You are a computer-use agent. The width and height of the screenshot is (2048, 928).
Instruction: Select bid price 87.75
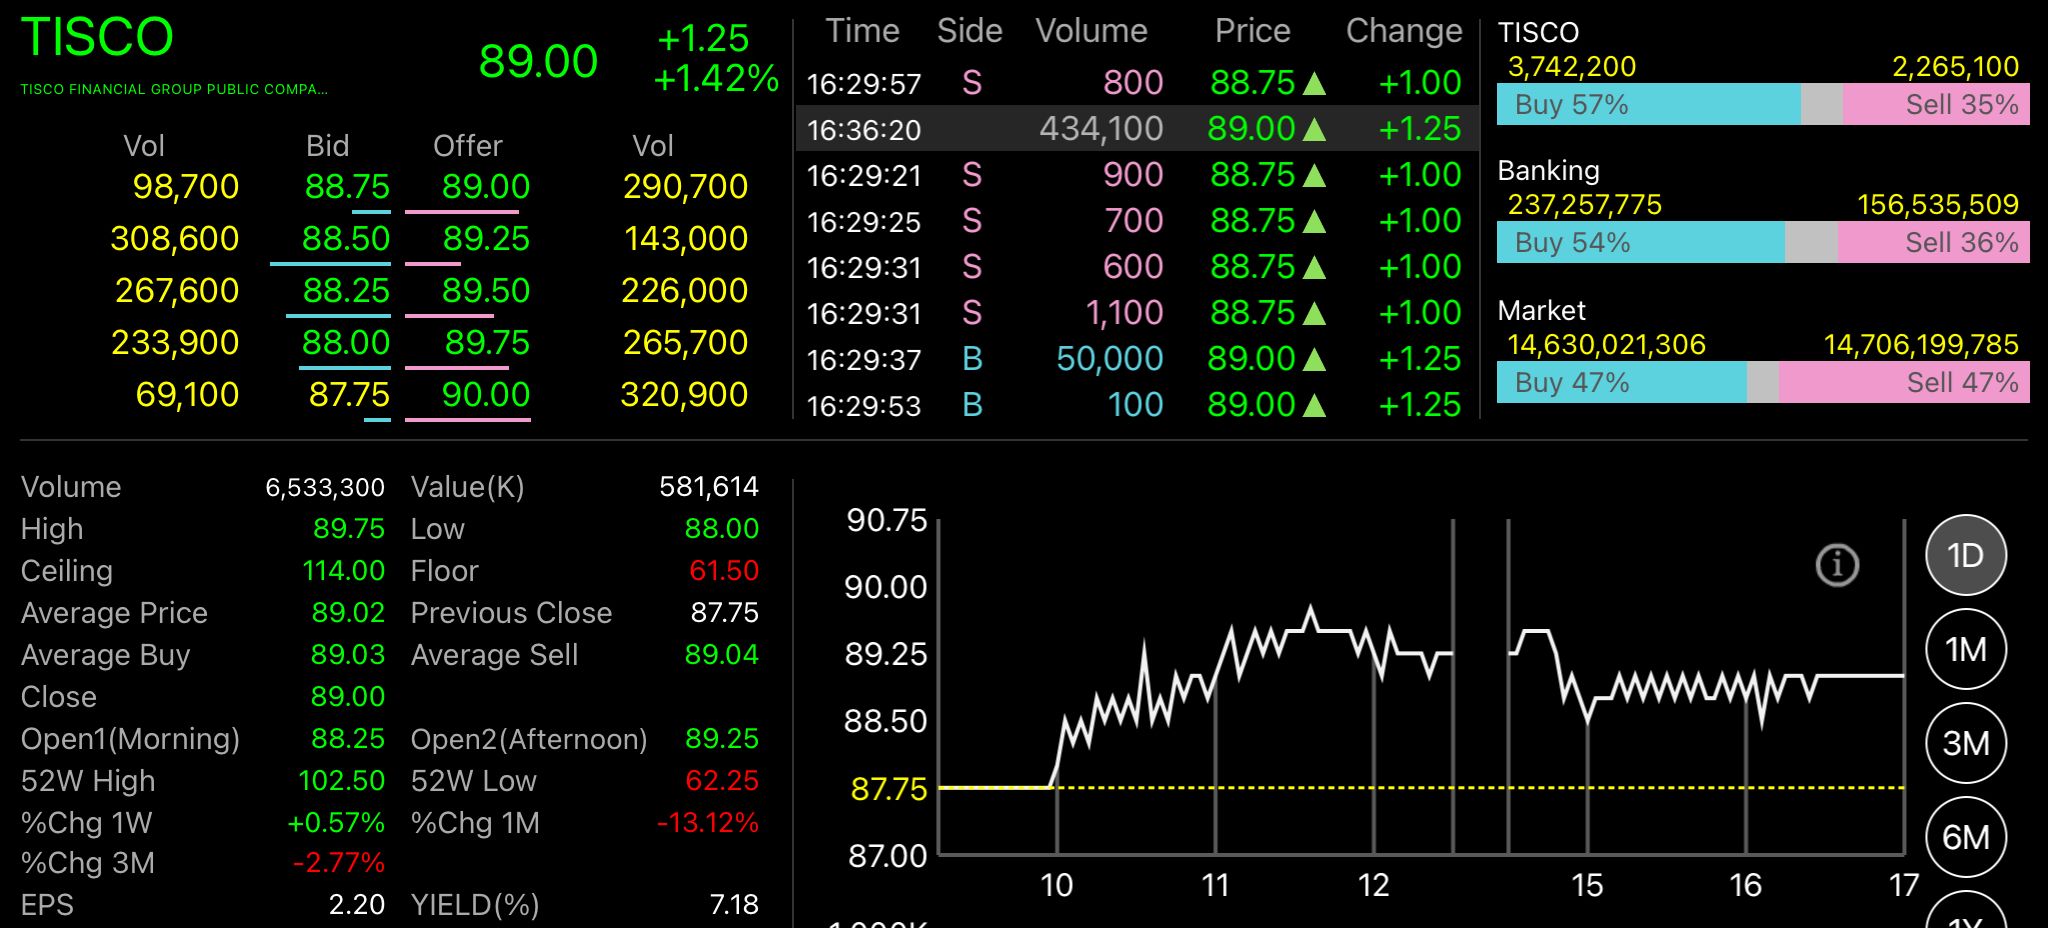349,395
